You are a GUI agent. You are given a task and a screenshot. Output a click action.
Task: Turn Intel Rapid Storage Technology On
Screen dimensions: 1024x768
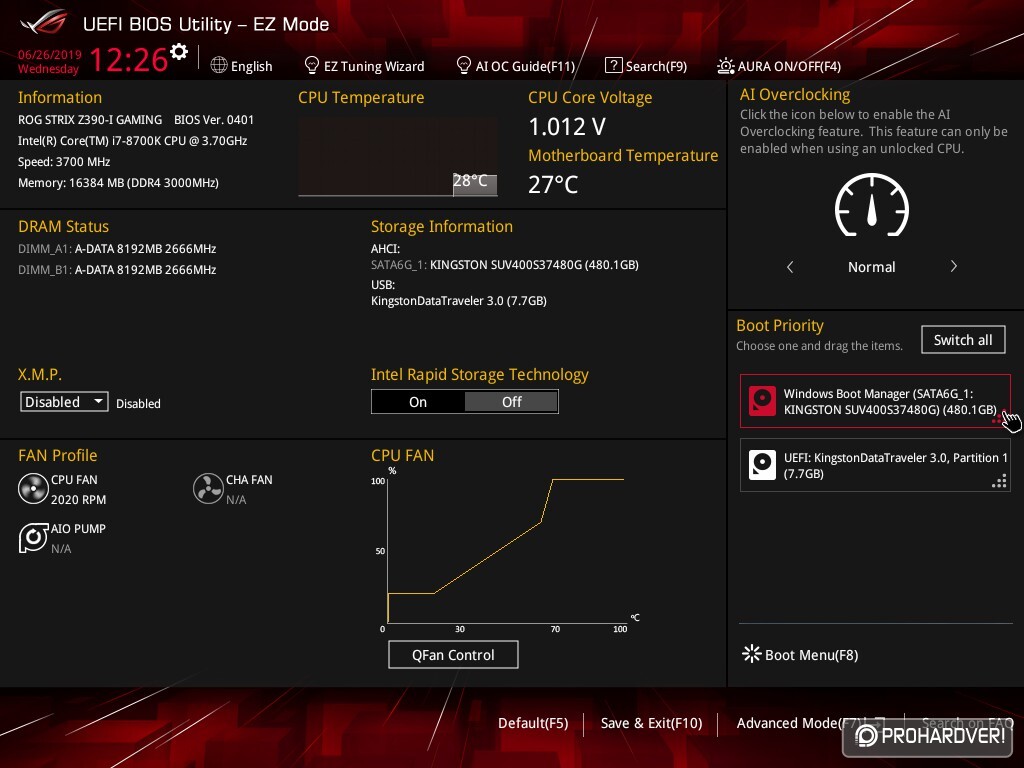pos(418,402)
